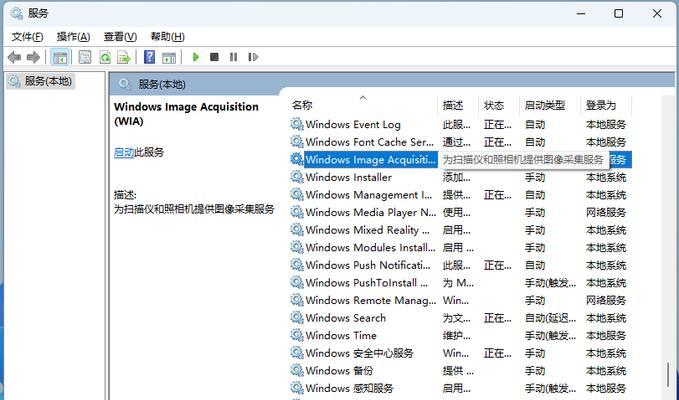Click the Back arrow toolbar icon
Screen dimensions: 679x400
click(x=15, y=57)
